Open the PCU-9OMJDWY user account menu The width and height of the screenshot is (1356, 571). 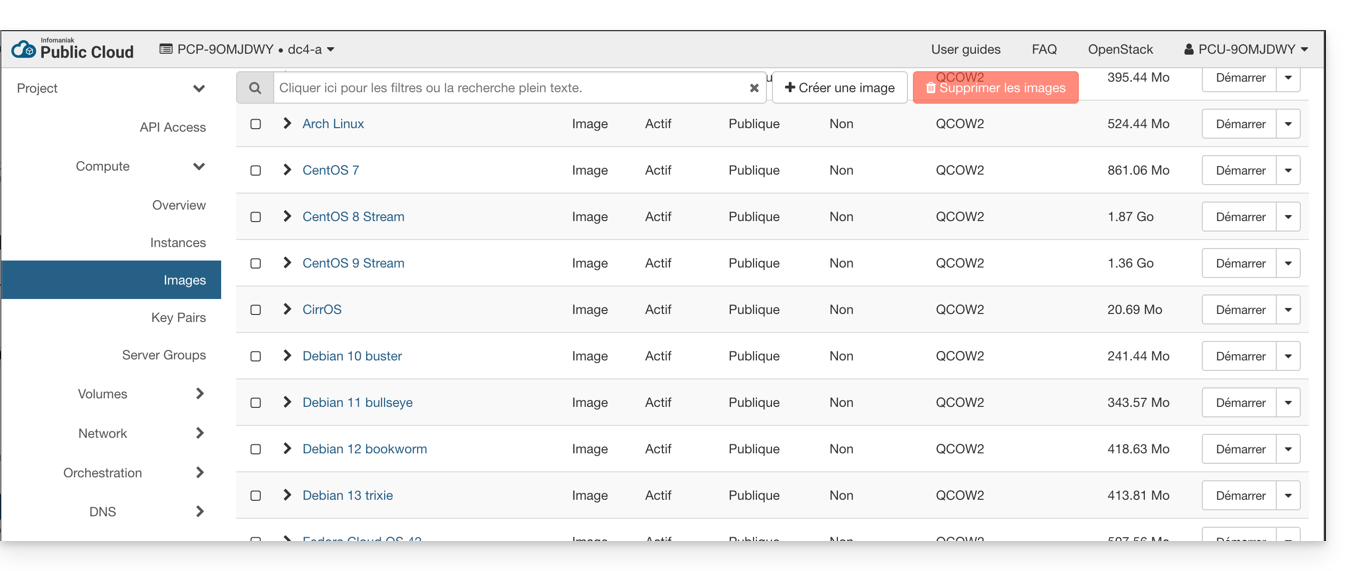coord(1245,49)
